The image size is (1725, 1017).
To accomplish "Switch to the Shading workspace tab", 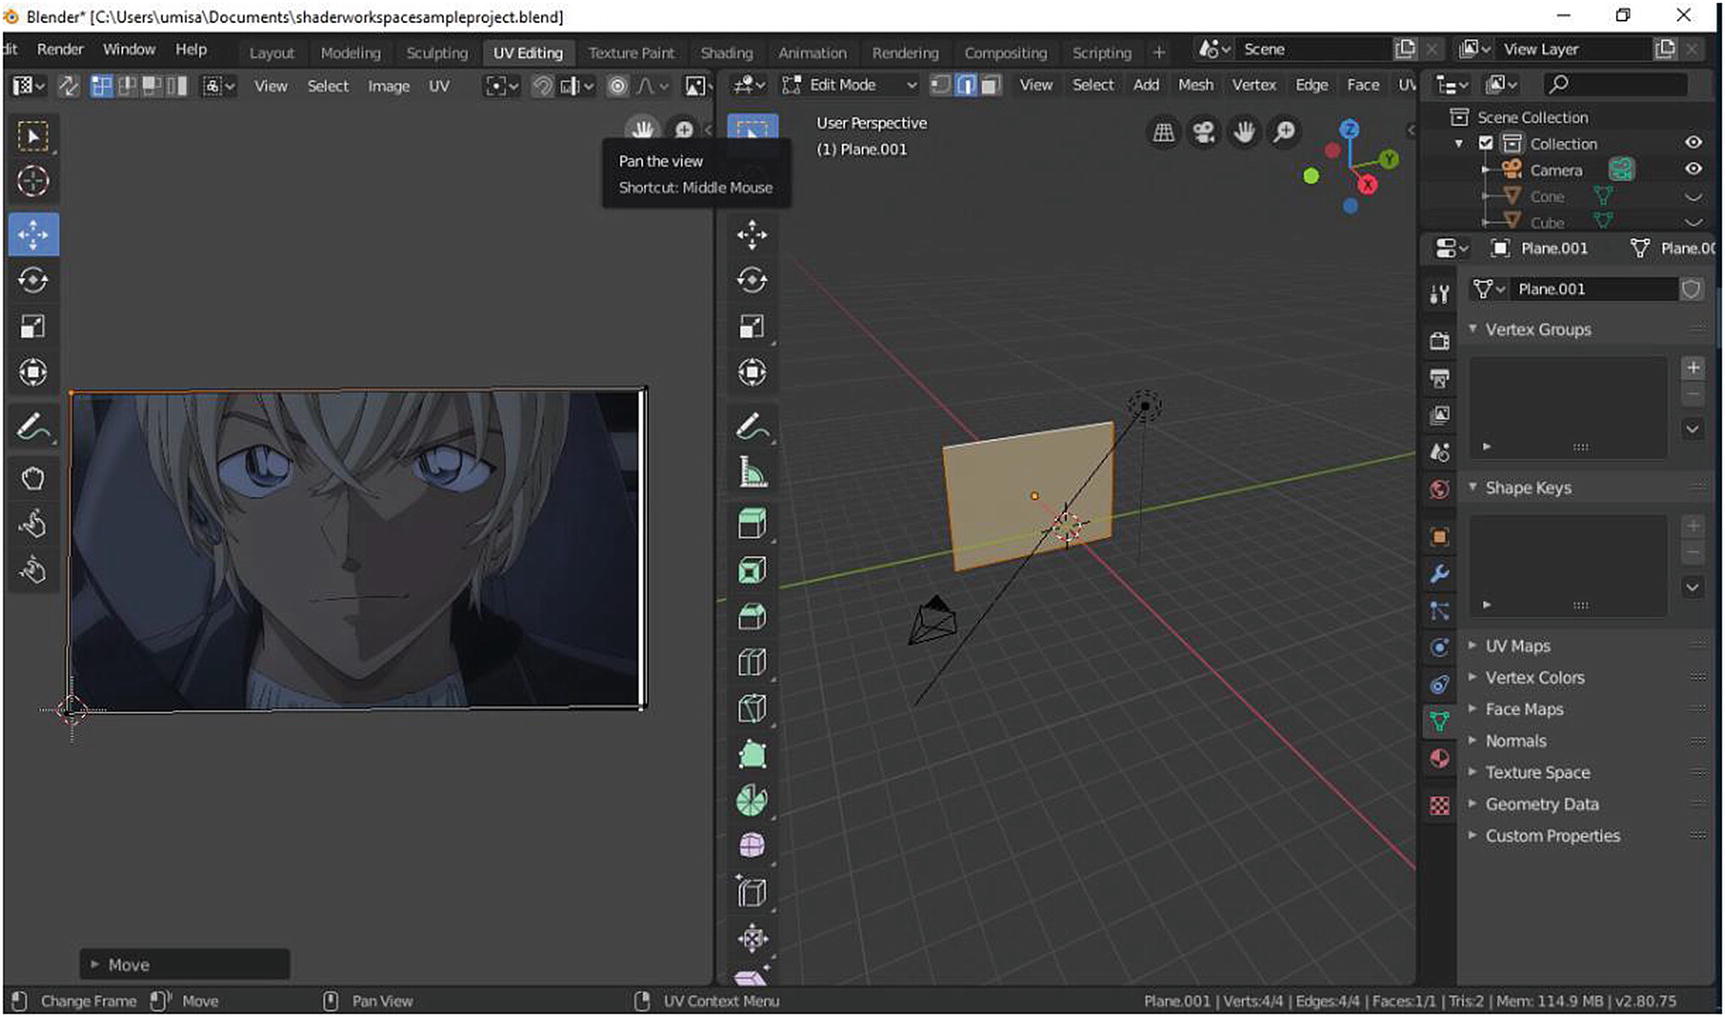I will point(726,53).
